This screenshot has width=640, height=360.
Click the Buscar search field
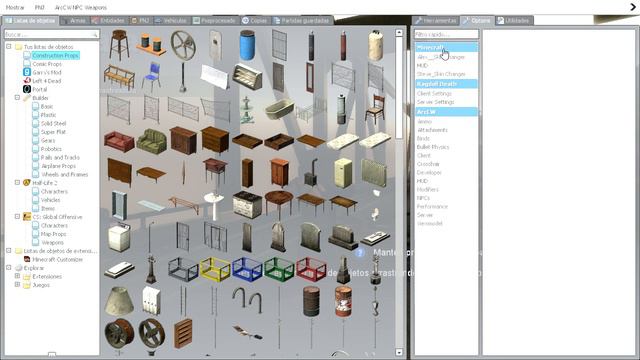point(51,34)
